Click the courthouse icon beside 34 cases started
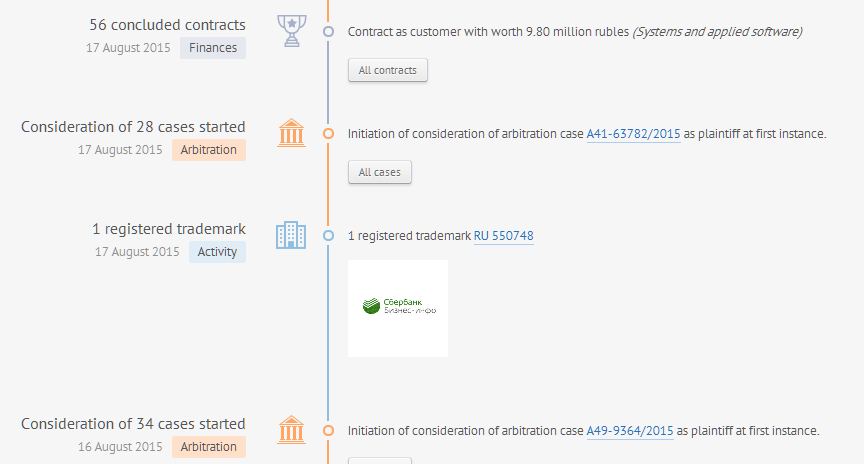This screenshot has height=464, width=864. [291, 430]
